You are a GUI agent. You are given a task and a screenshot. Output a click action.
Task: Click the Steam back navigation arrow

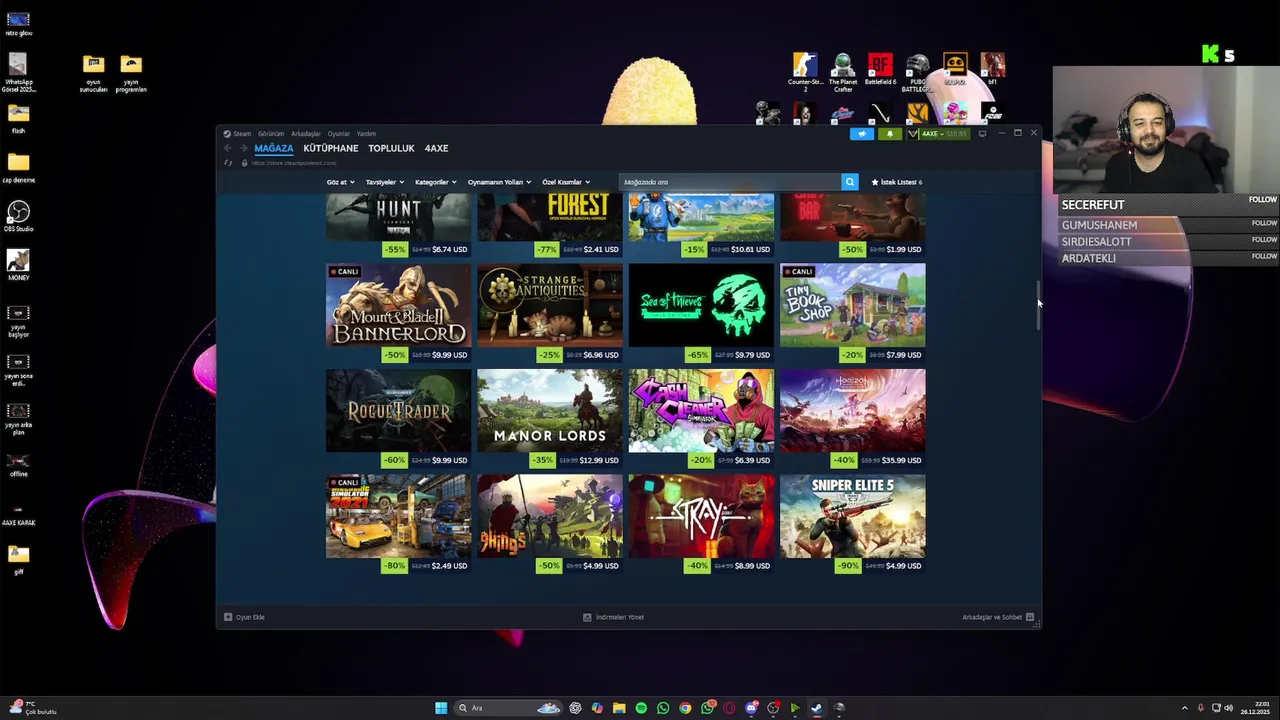(227, 148)
